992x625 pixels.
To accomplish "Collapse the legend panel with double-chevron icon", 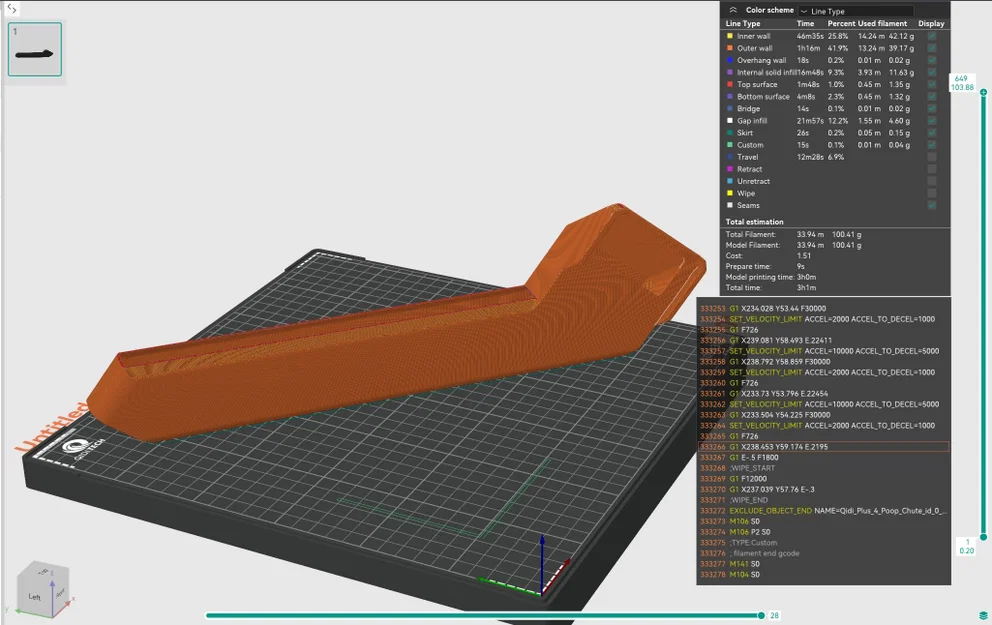I will click(733, 10).
